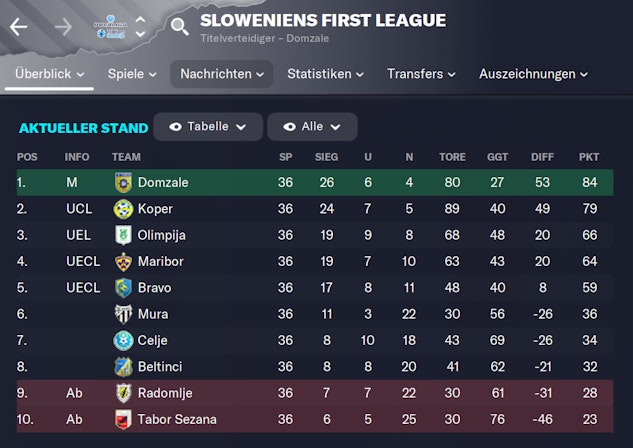Click the forward arrow navigation icon
Screen dimensions: 633x448
[x=63, y=27]
